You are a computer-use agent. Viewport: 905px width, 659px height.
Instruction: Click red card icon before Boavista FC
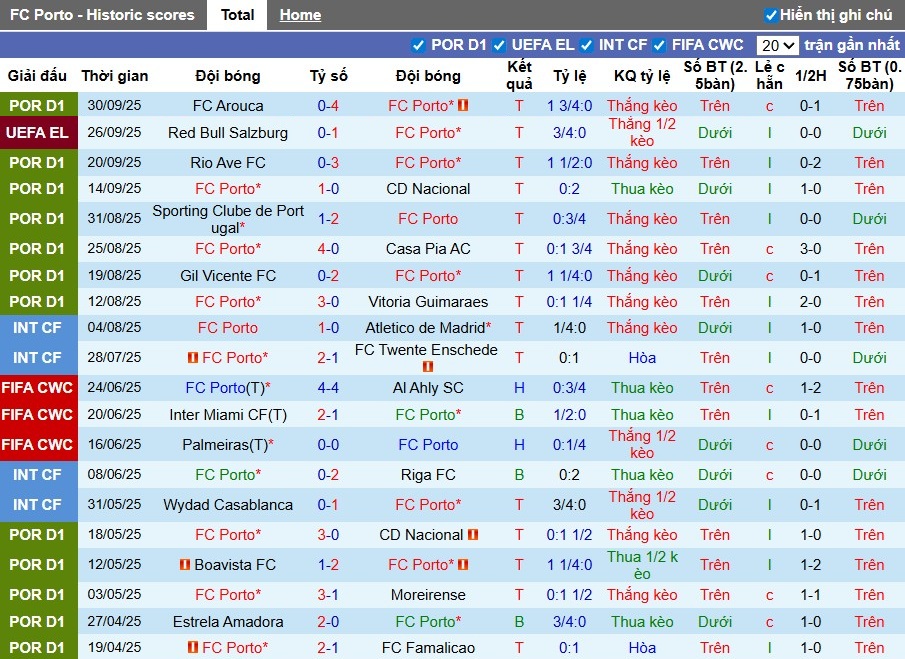coord(184,565)
